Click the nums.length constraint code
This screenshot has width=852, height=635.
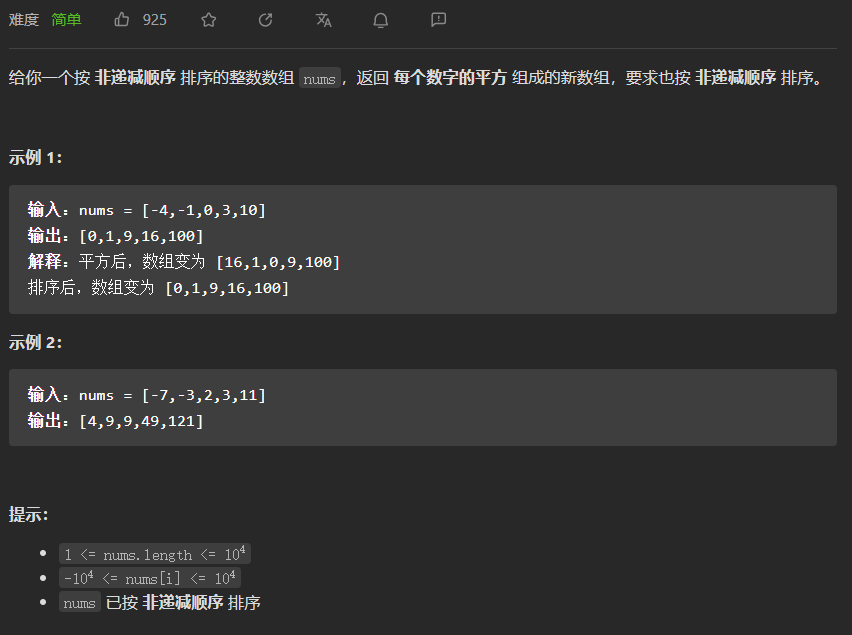coord(155,554)
